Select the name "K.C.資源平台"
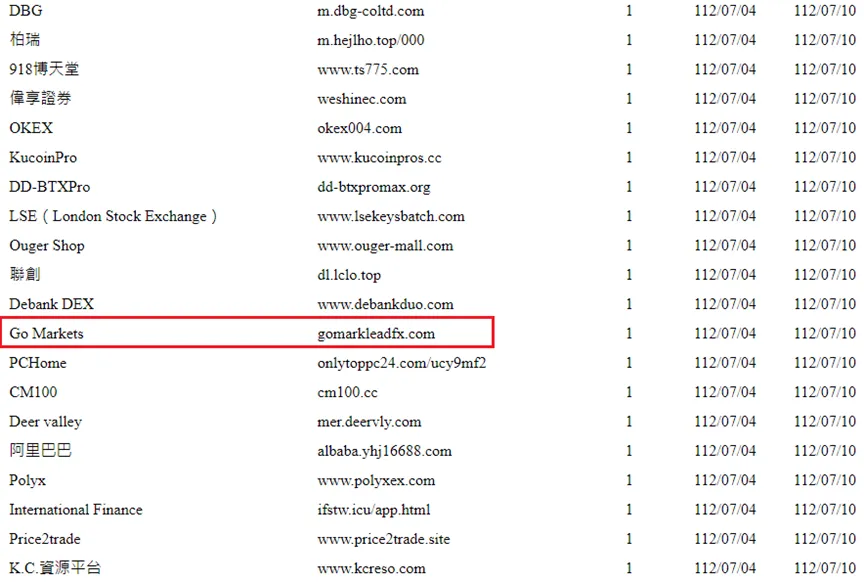Image resolution: width=864 pixels, height=582 pixels. point(55,568)
